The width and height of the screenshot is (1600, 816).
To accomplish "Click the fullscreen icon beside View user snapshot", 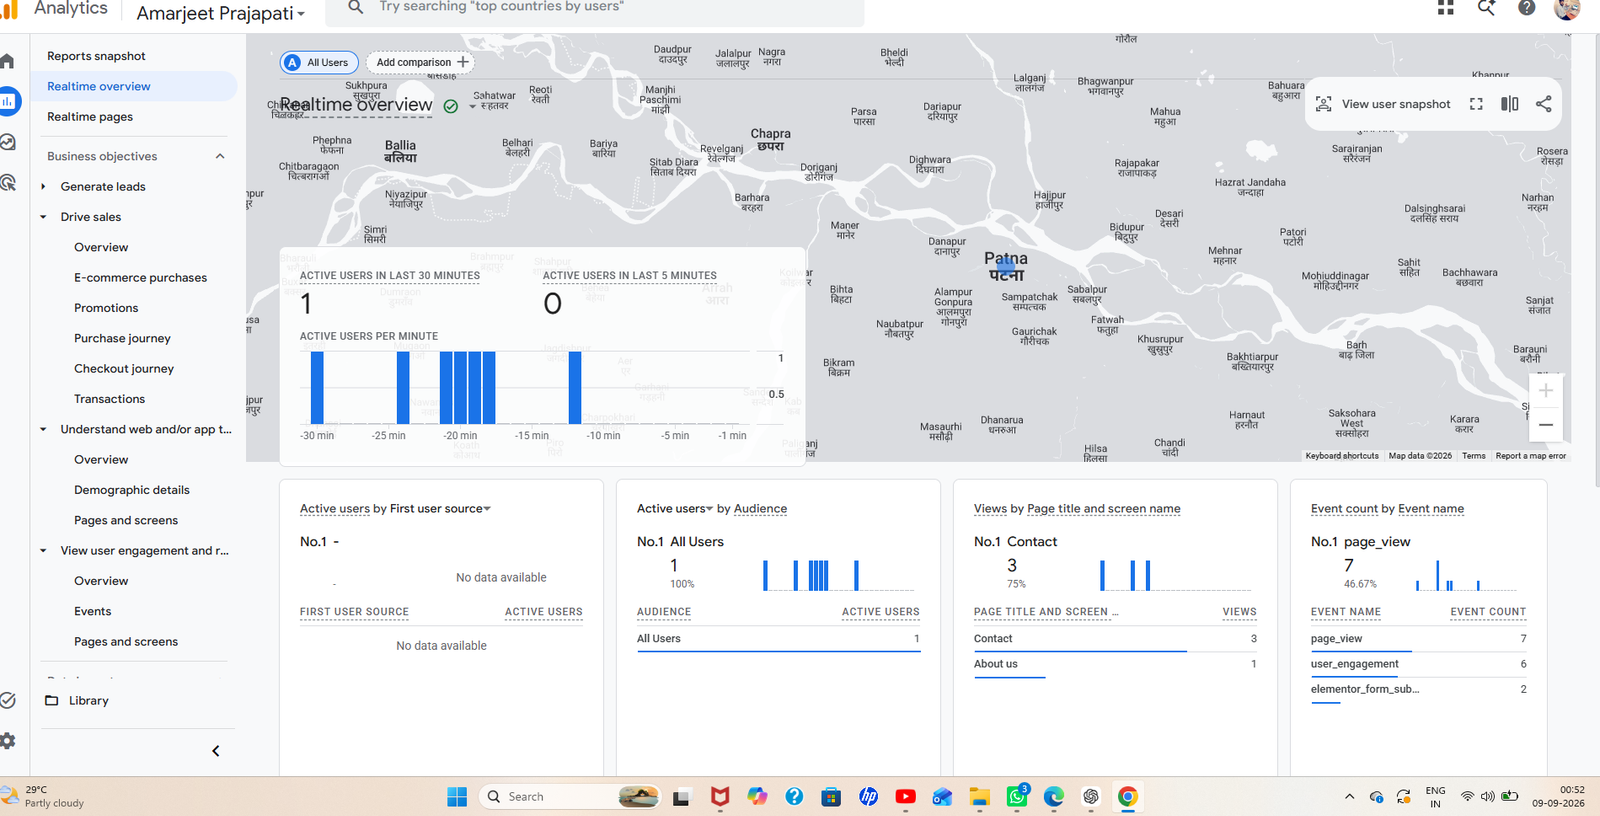I will [1476, 104].
